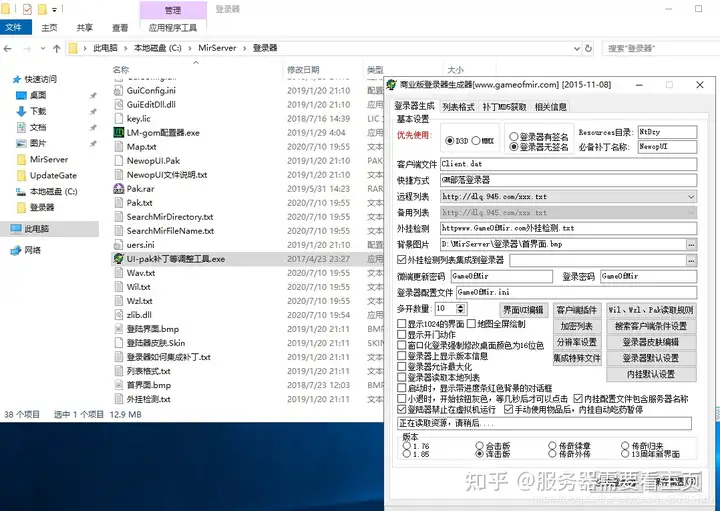Click the 网络 network icon in sidebar

pos(16,250)
